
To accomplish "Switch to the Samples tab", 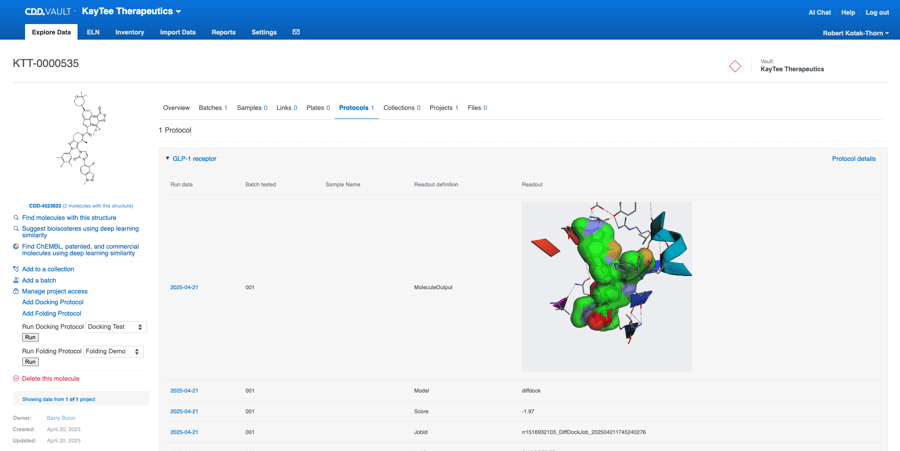I will coord(252,108).
